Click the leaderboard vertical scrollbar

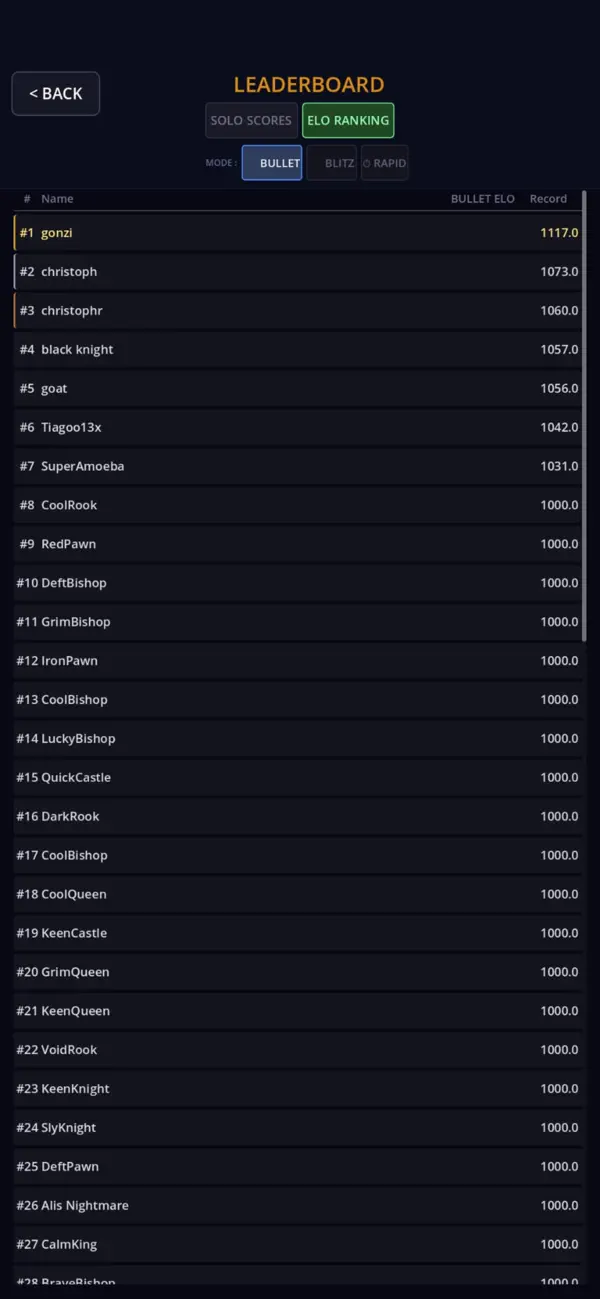tap(585, 415)
